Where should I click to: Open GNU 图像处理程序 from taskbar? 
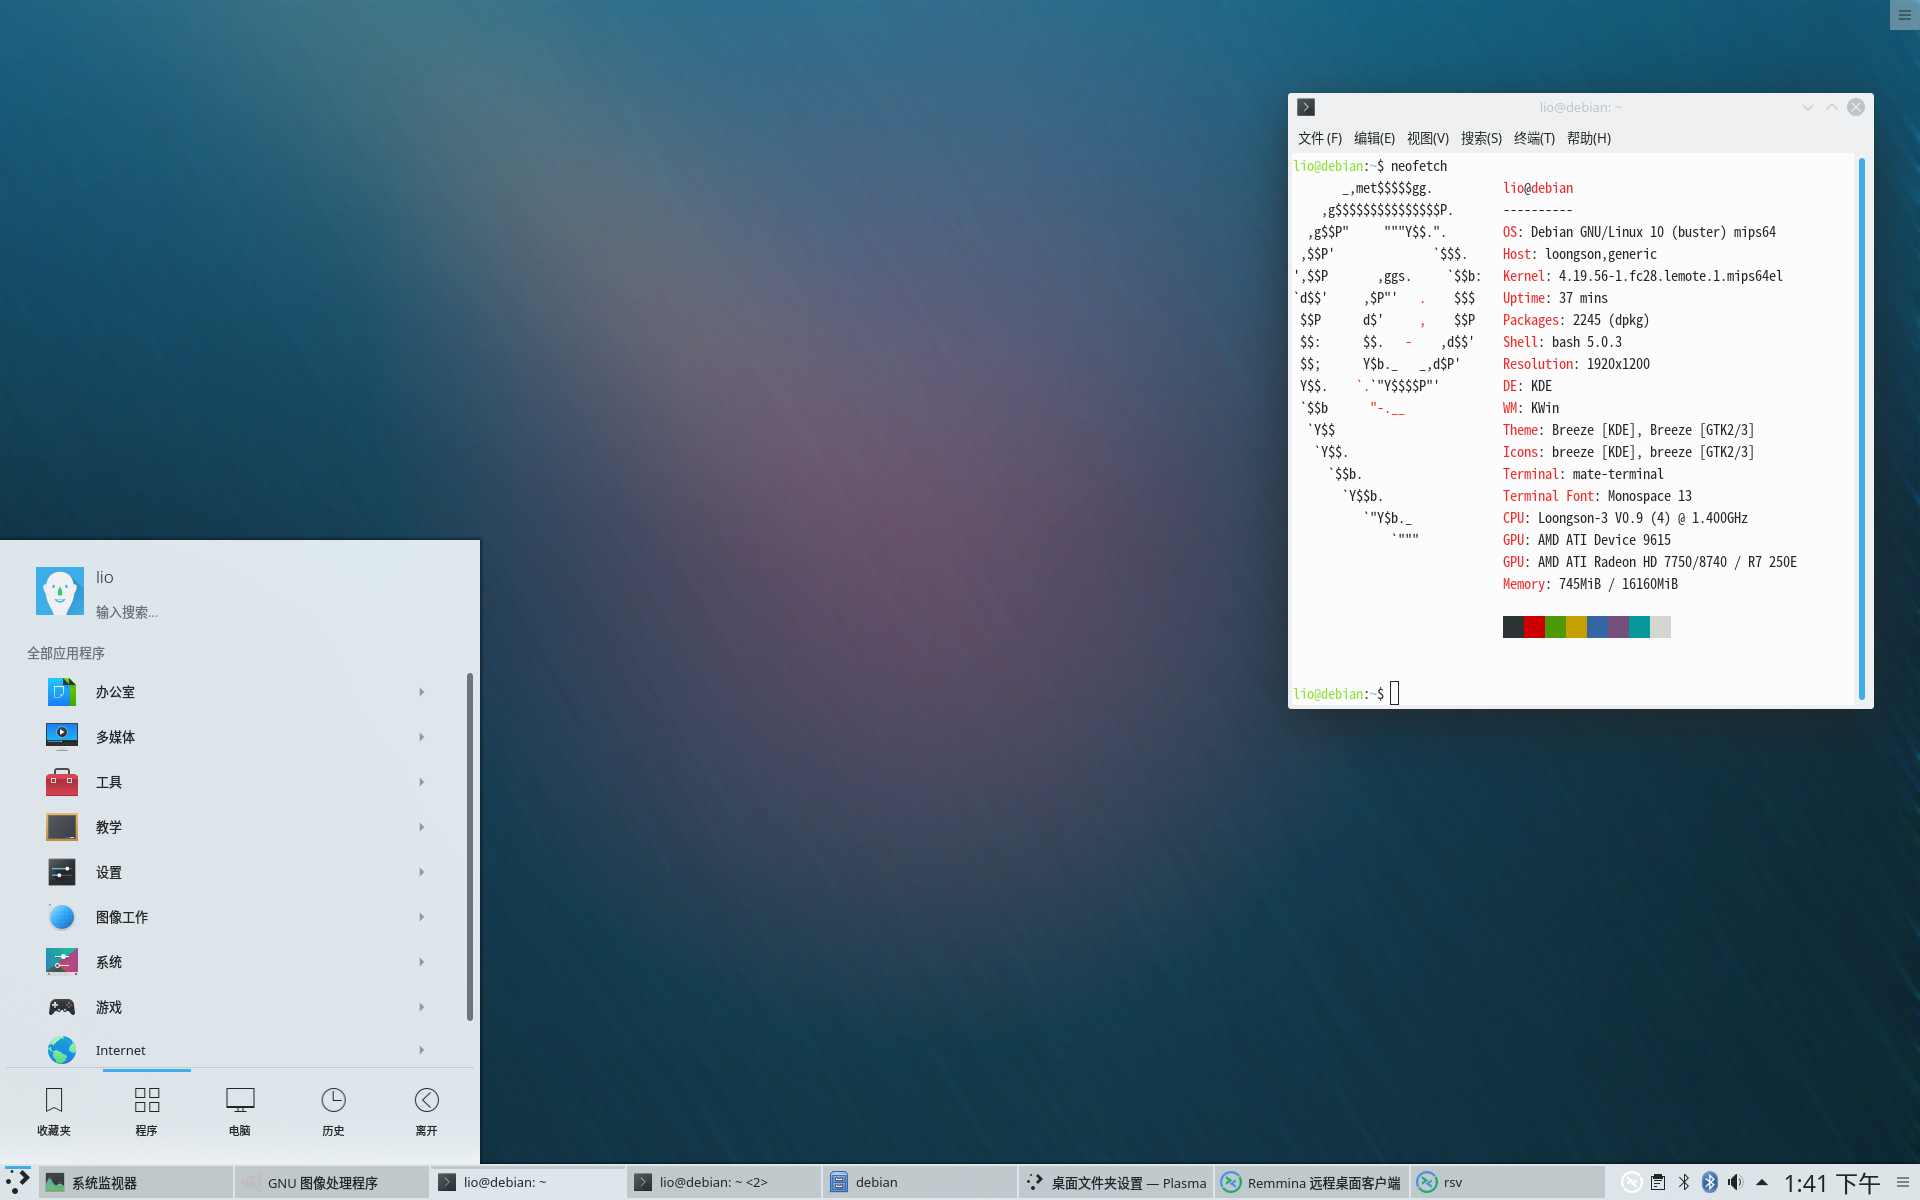(x=322, y=1181)
